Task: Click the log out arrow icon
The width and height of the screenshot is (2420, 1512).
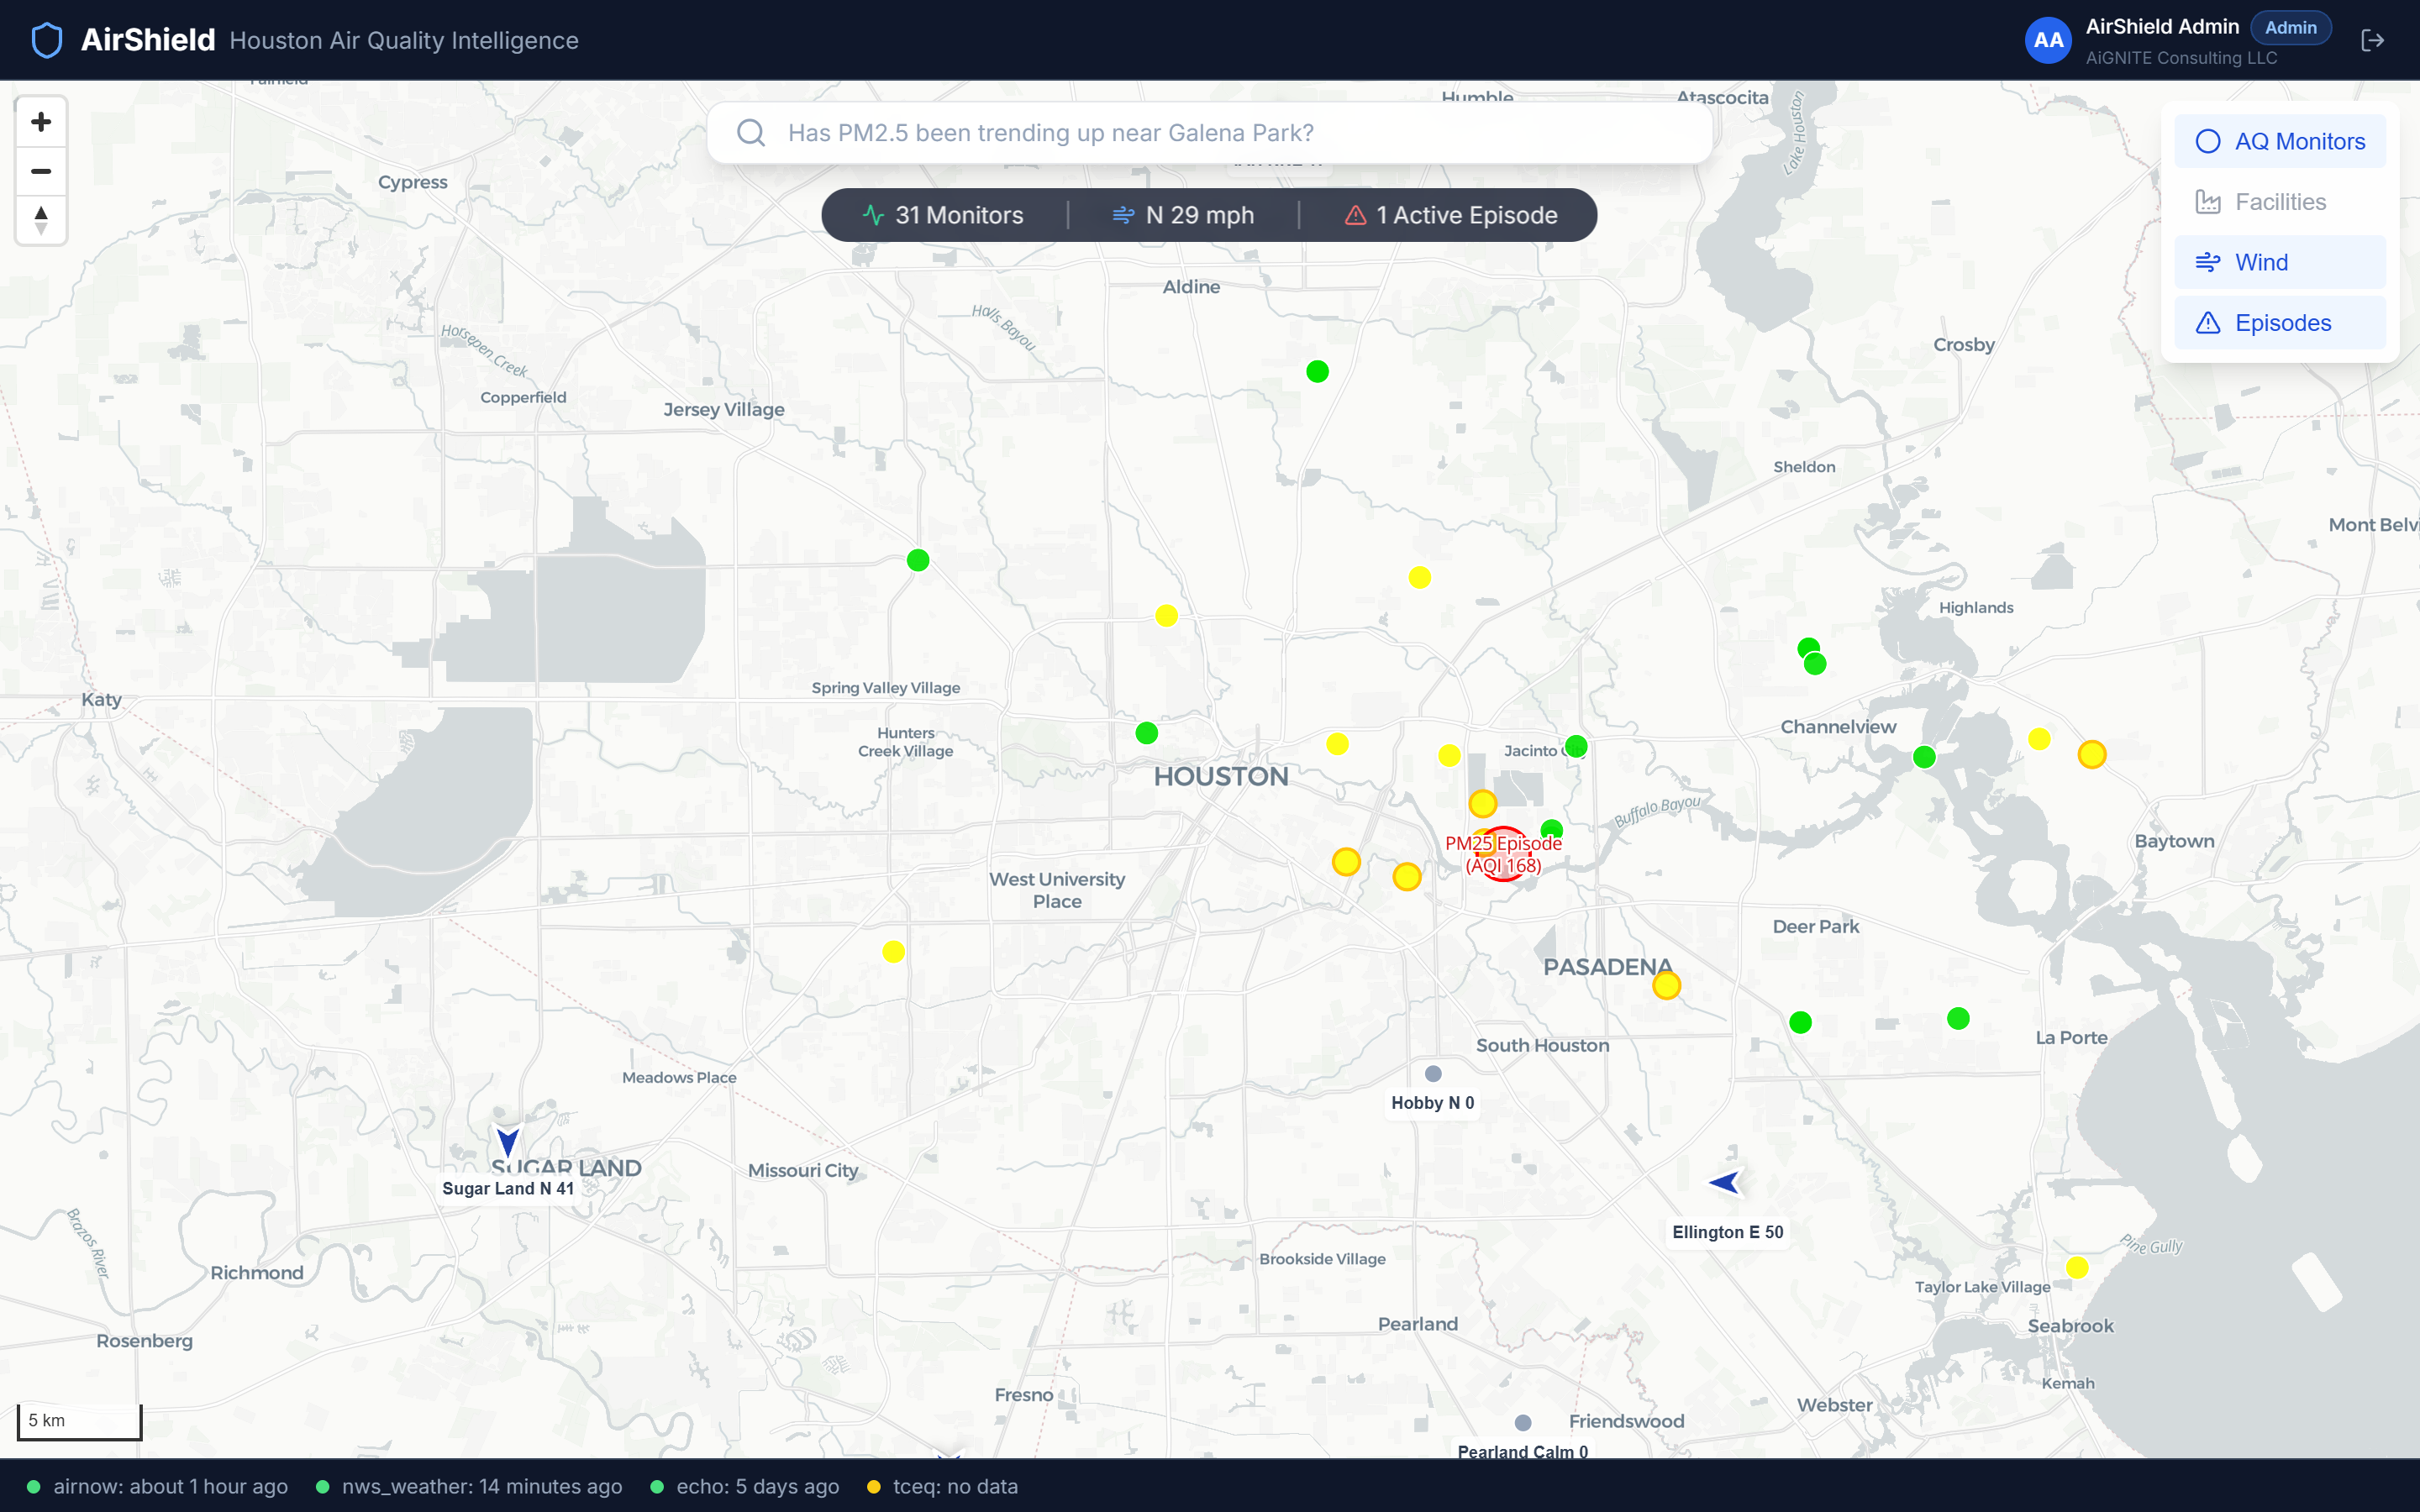Action: (x=2374, y=40)
